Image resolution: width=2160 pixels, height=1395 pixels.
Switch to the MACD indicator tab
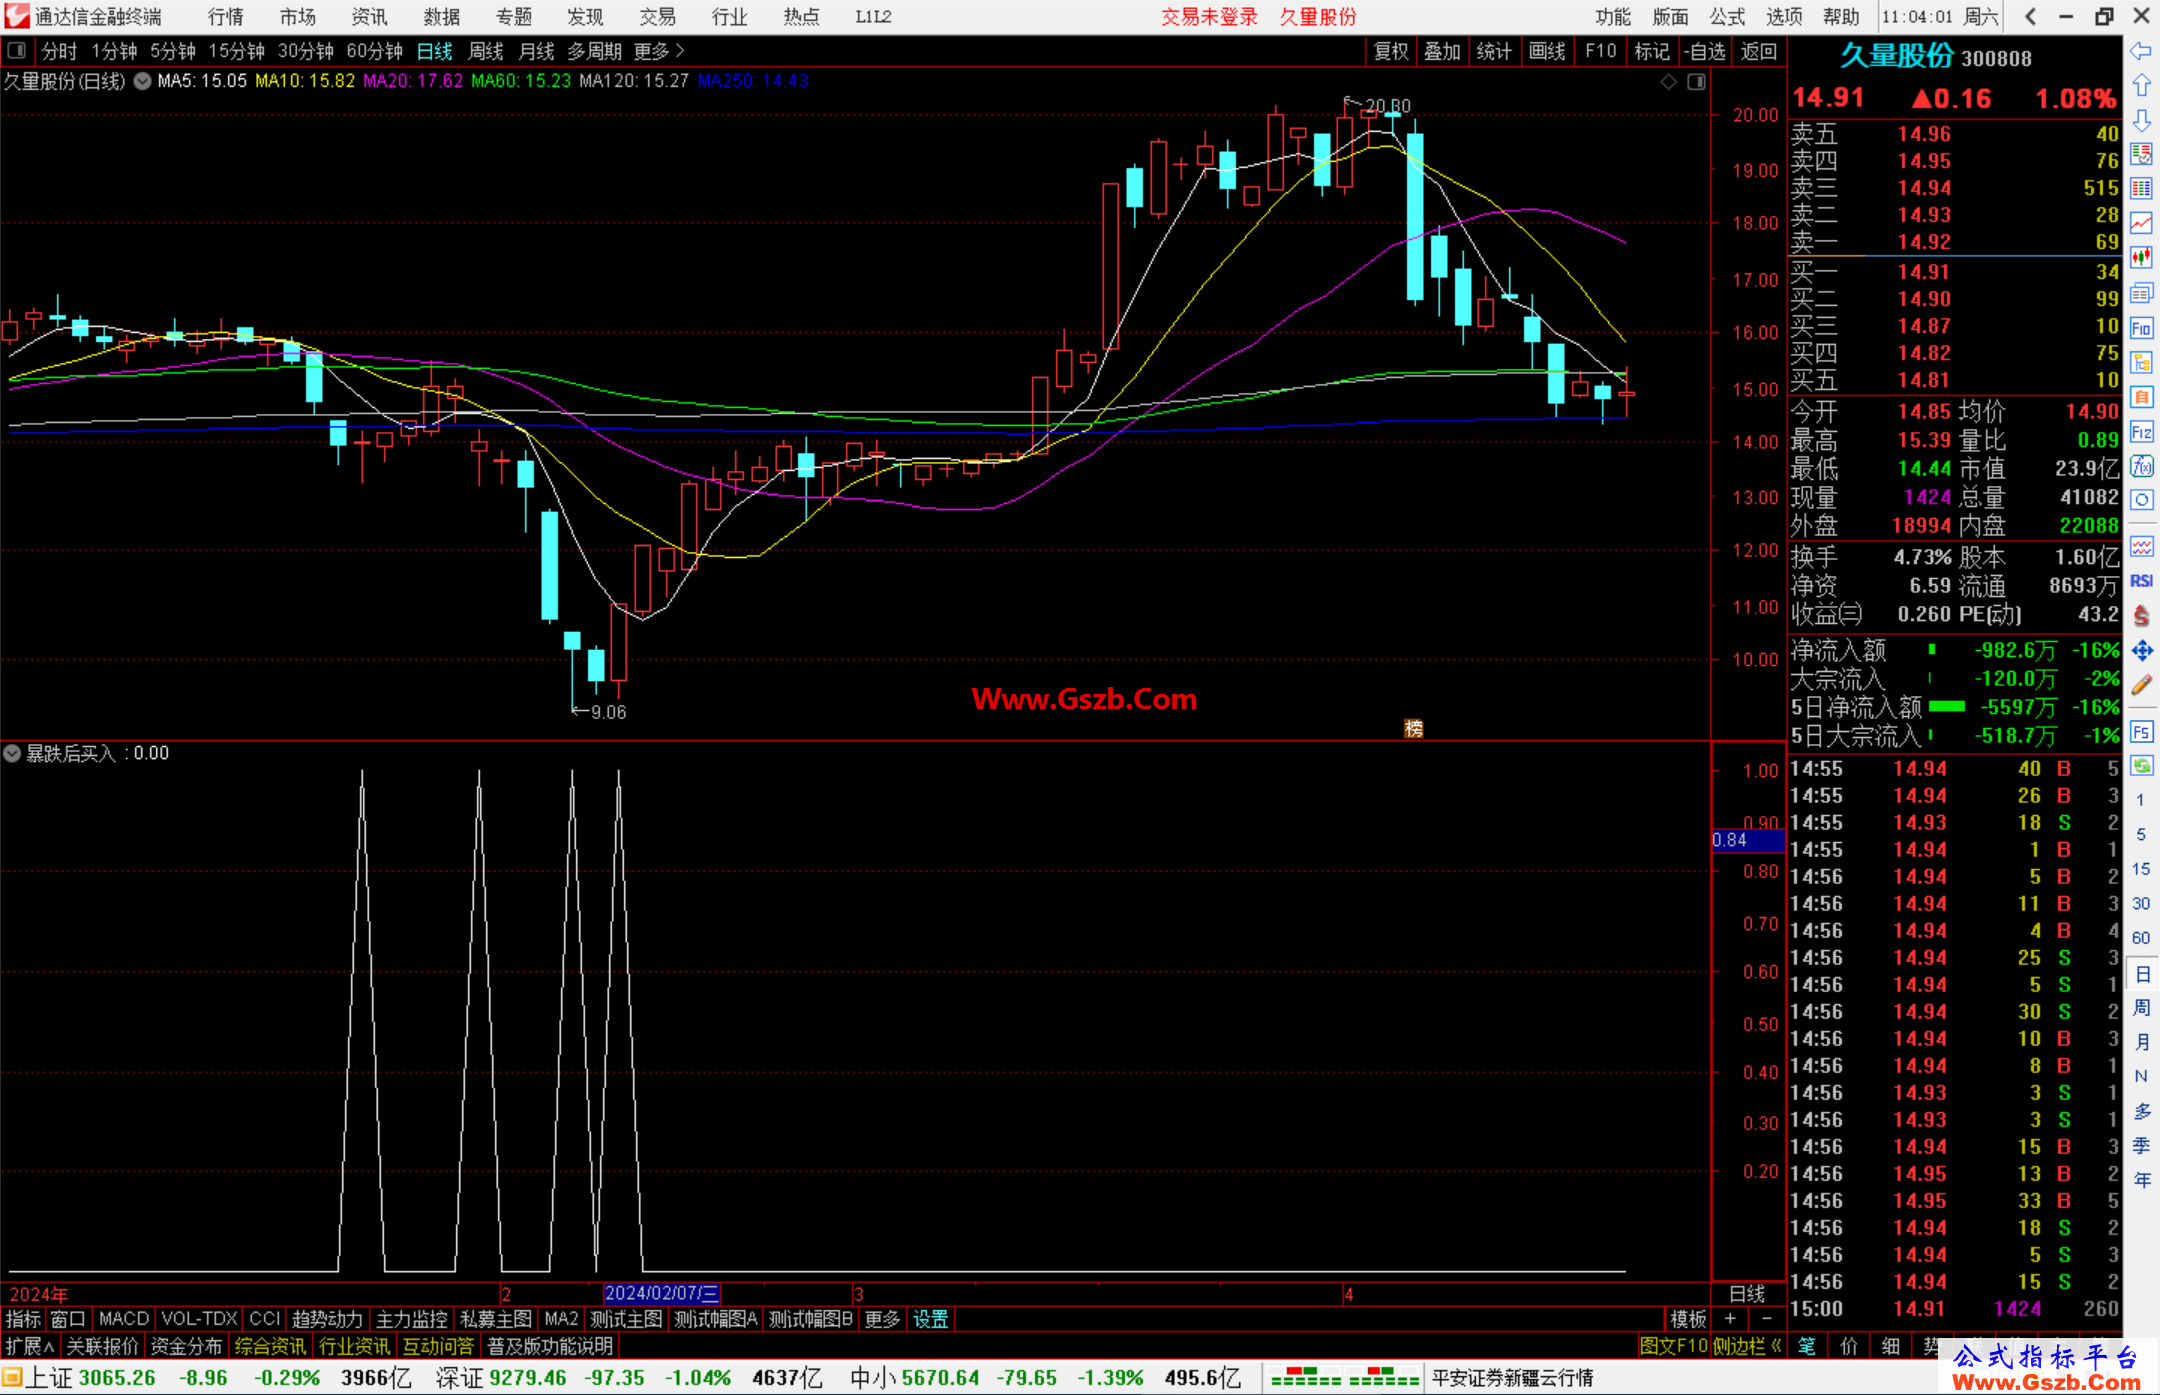pyautogui.click(x=124, y=1319)
